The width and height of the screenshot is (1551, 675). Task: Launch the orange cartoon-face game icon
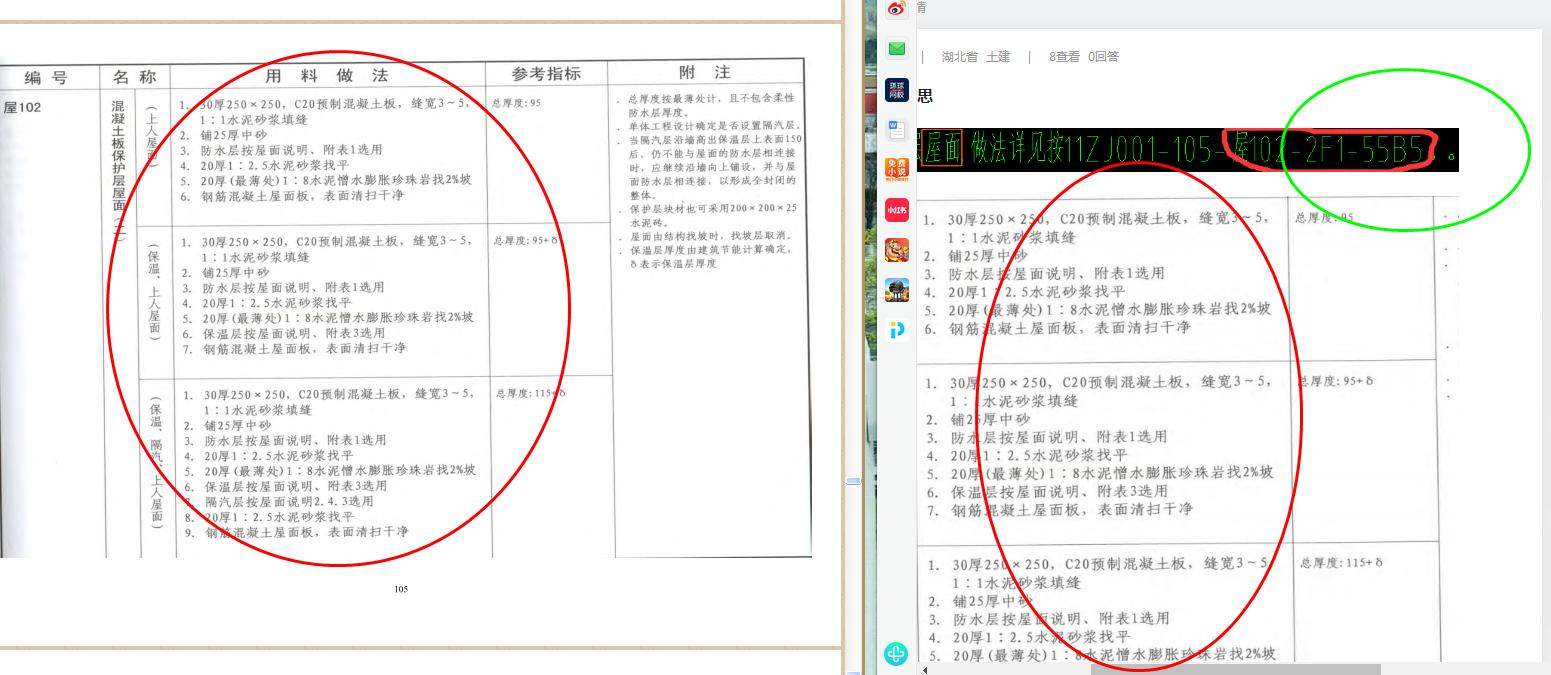tap(897, 250)
